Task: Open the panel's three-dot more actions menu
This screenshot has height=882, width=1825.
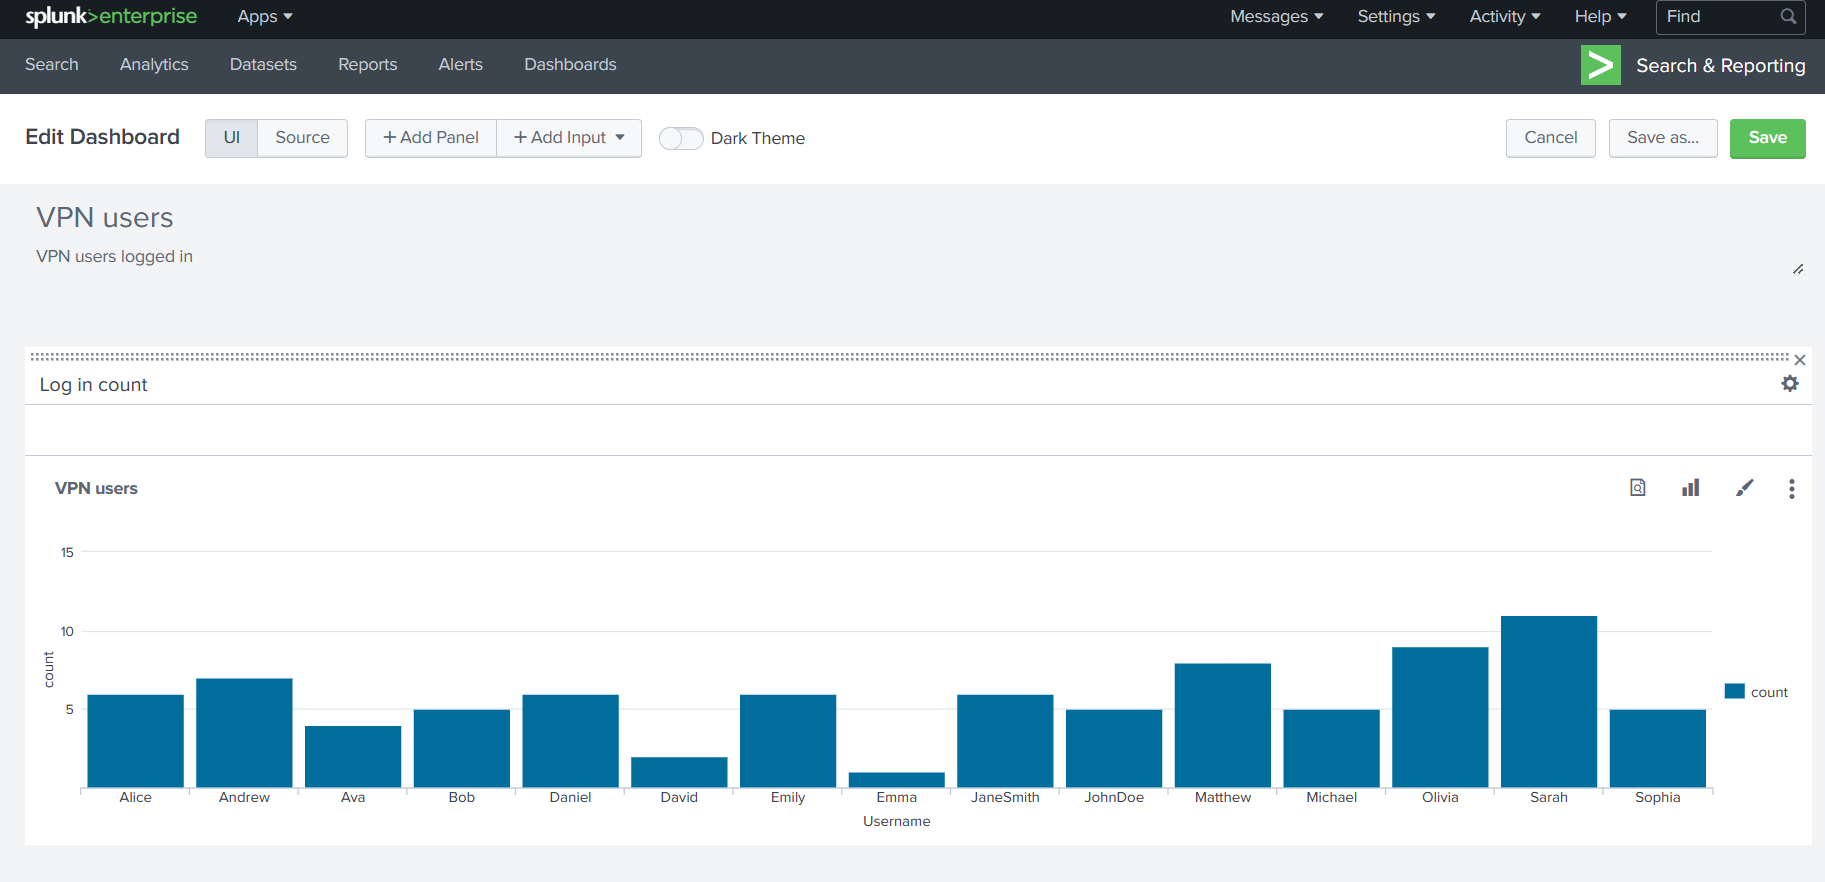Action: [1791, 488]
